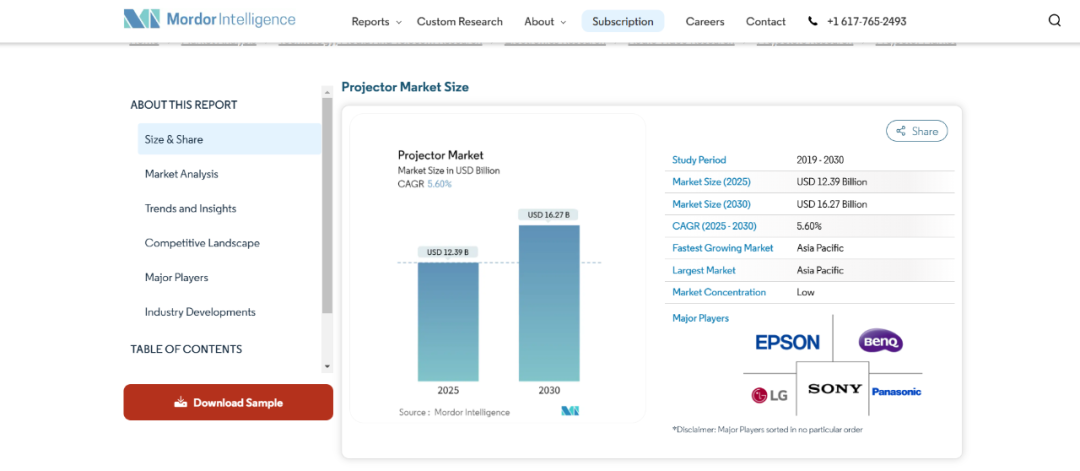The image size is (1080, 471).
Task: Expand the About dropdown chevron
Action: (563, 22)
